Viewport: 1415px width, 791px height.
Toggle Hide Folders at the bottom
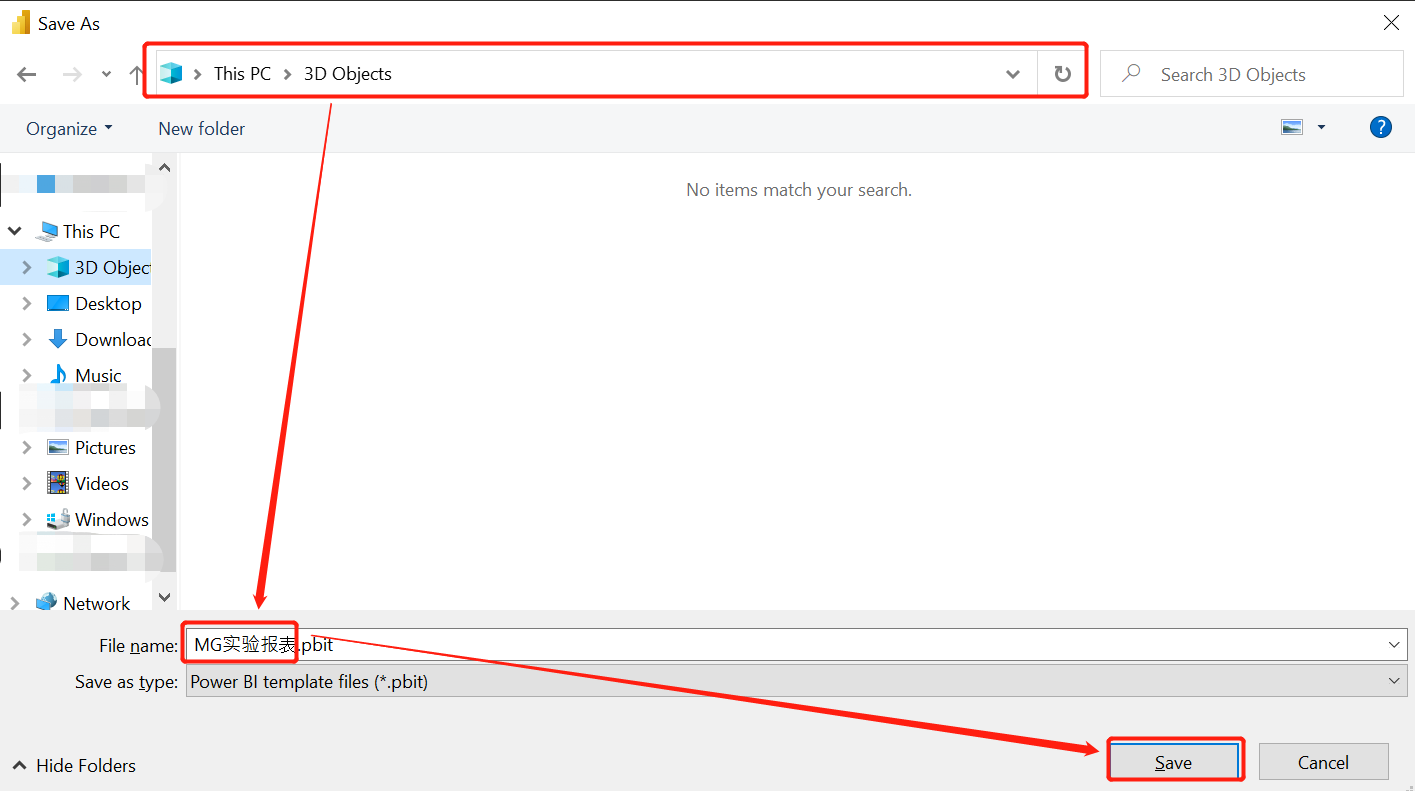[72, 765]
